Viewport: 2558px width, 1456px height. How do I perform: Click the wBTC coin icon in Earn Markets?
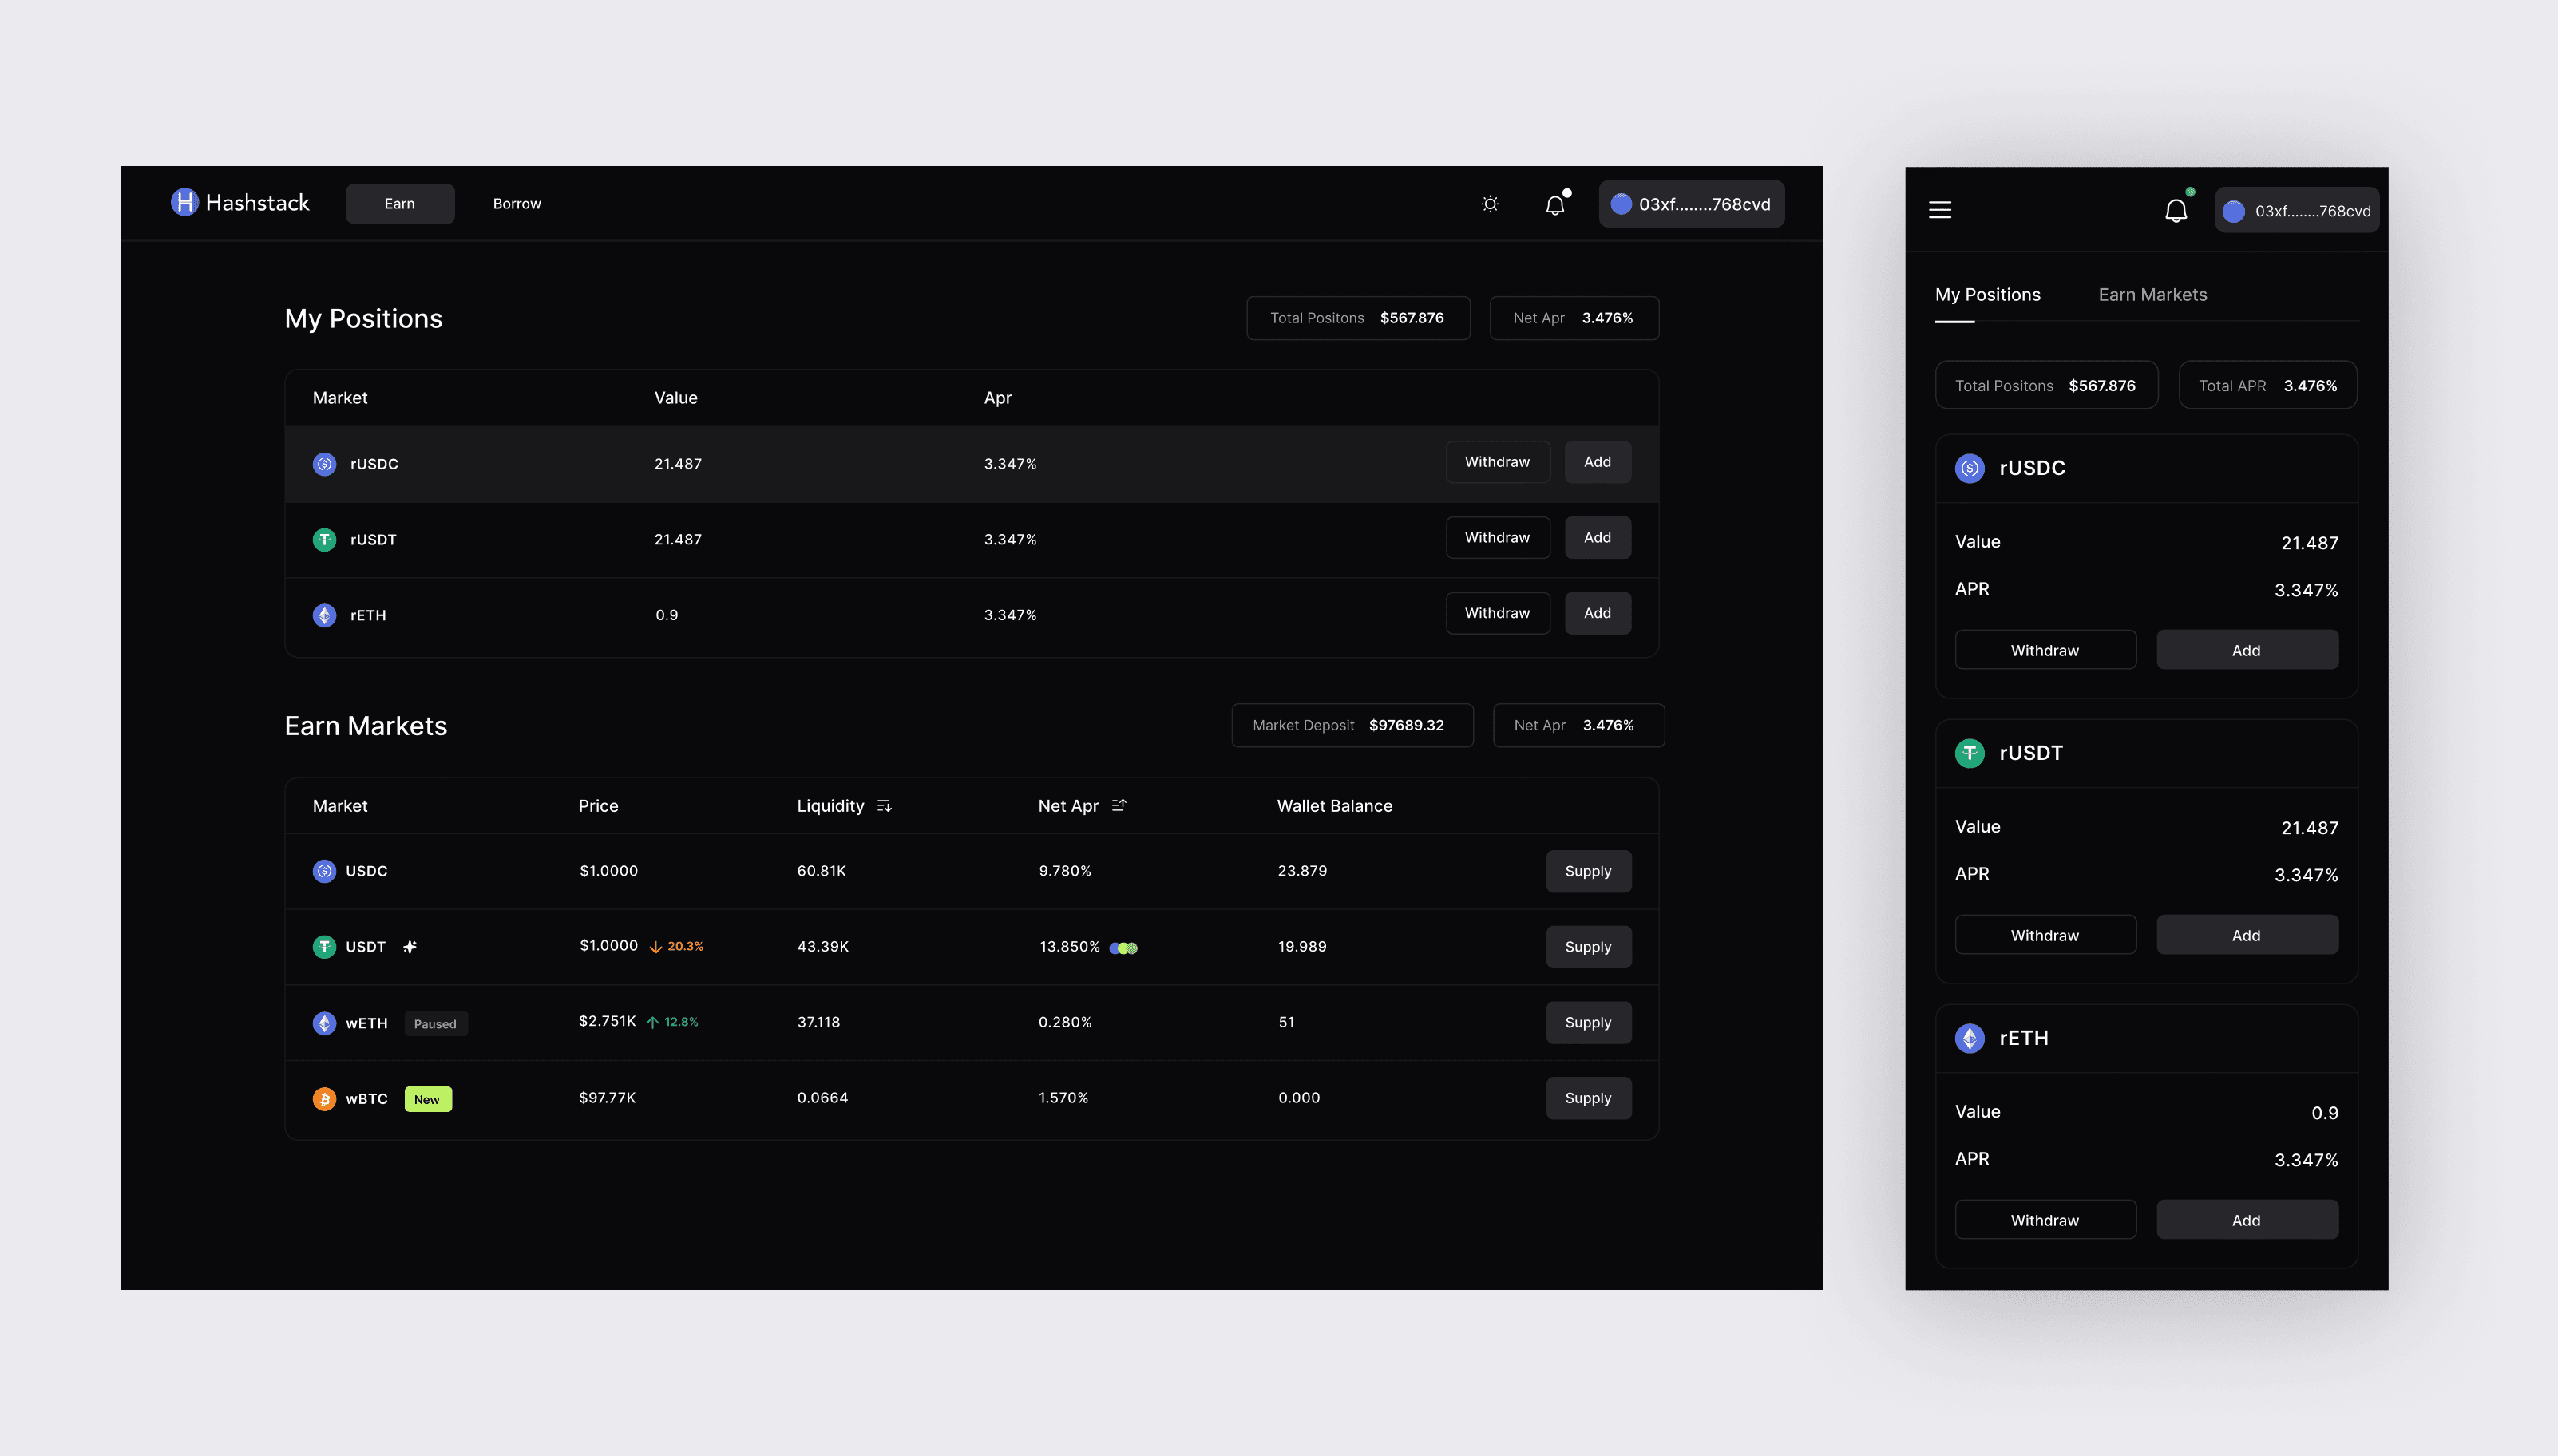(x=324, y=1099)
